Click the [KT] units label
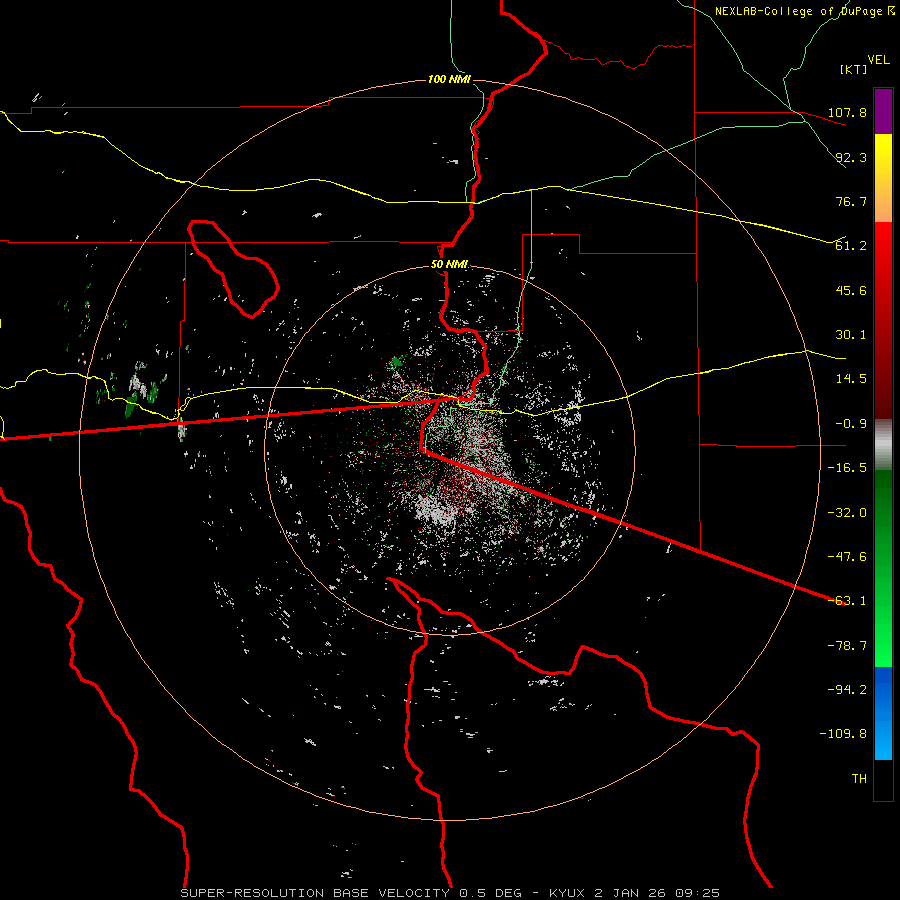The image size is (900, 900). click(854, 69)
